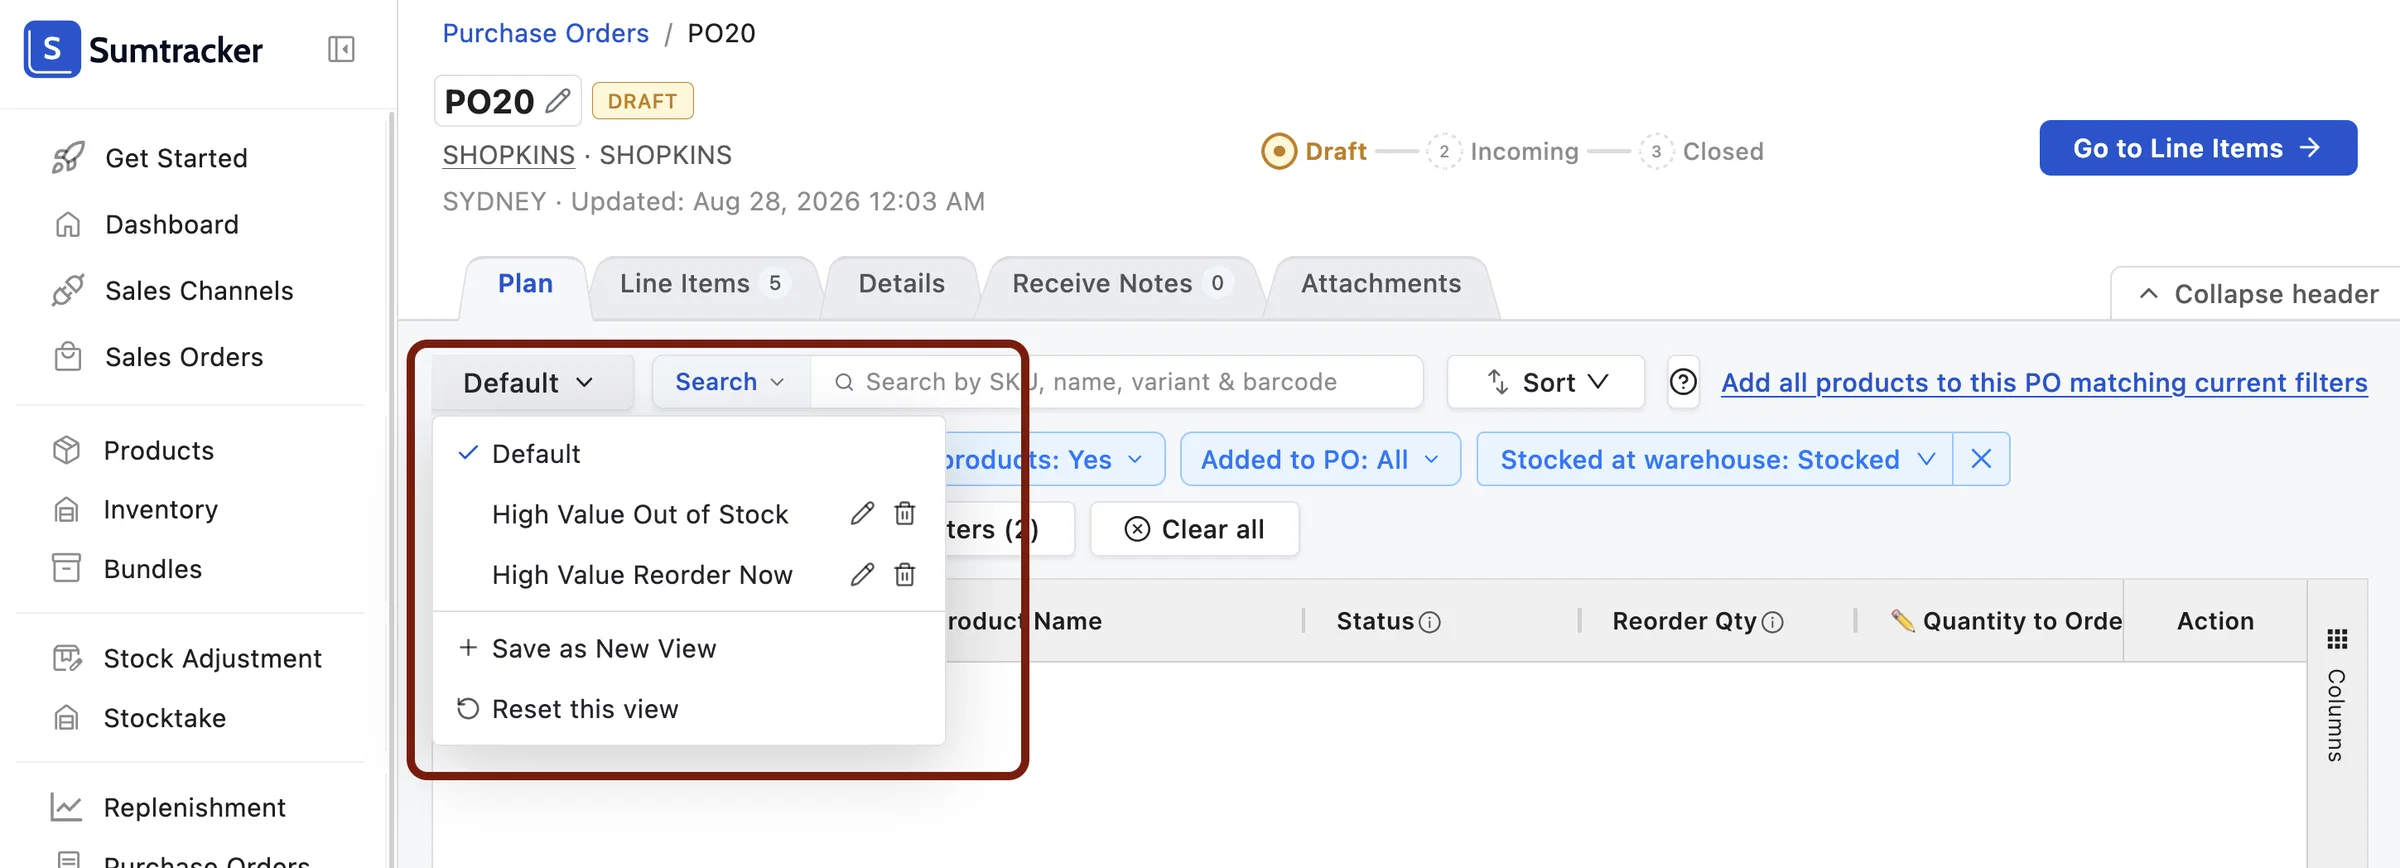Image resolution: width=2400 pixels, height=868 pixels.
Task: Open the Sort dropdown
Action: point(1546,382)
